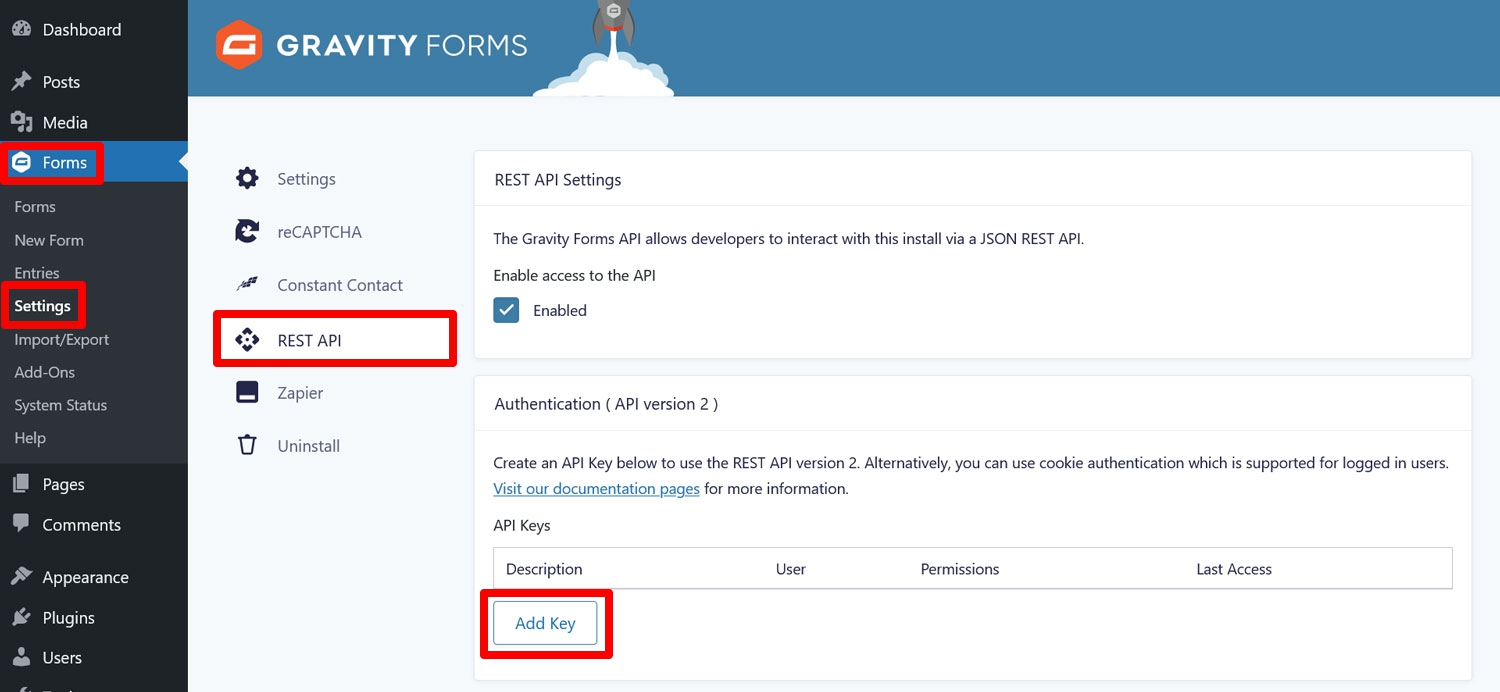Open the Appearance menu
Screen dimensions: 1500x692
click(85, 577)
